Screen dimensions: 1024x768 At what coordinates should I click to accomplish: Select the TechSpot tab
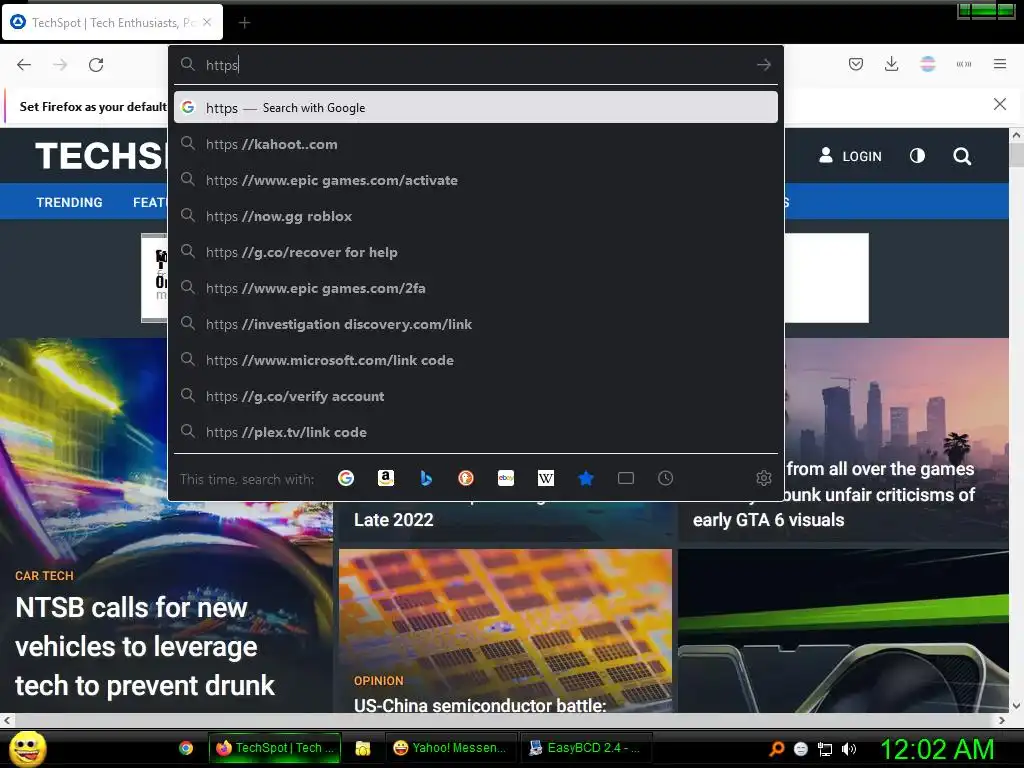(112, 22)
